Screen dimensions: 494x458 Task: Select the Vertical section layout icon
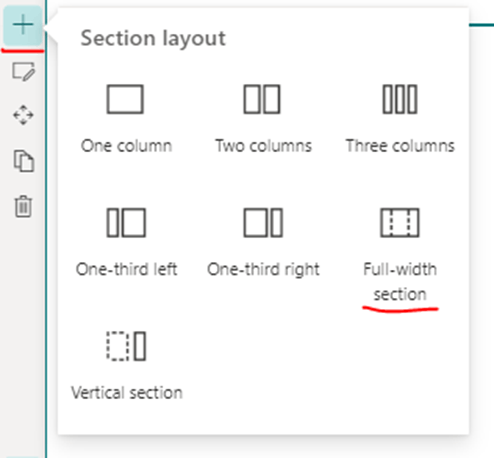tap(126, 346)
